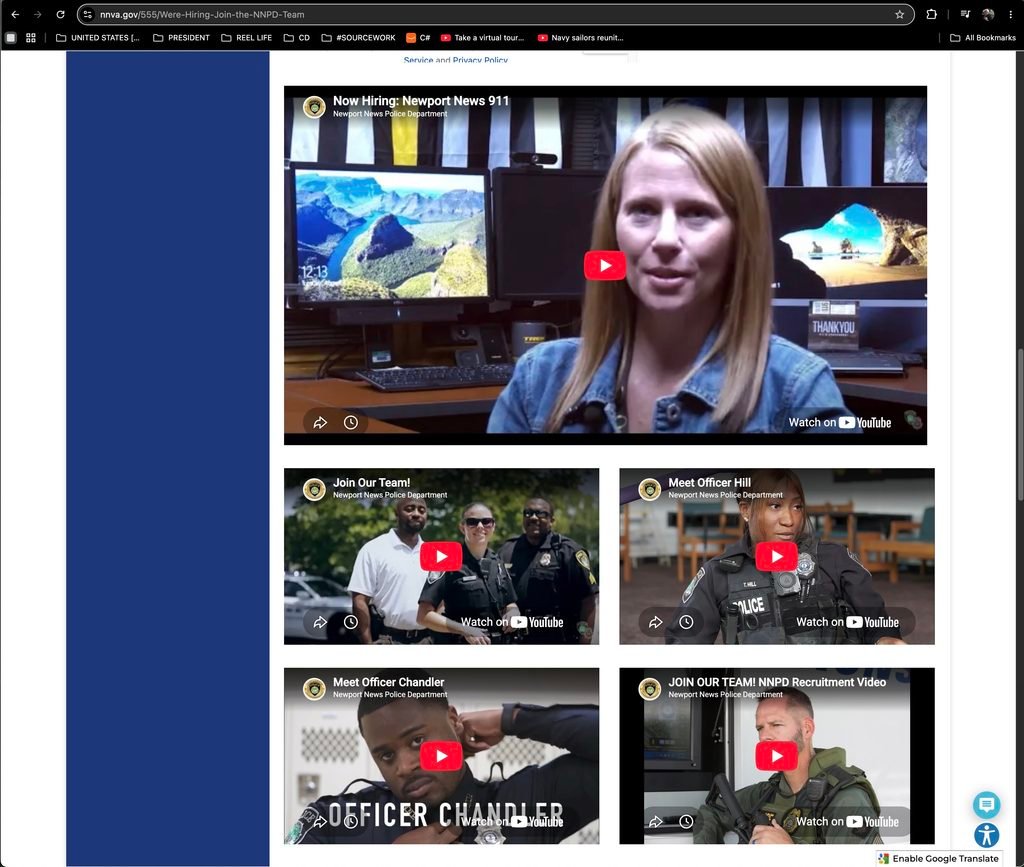Open the C# bookmark
Image resolution: width=1024 pixels, height=867 pixels.
pos(418,38)
